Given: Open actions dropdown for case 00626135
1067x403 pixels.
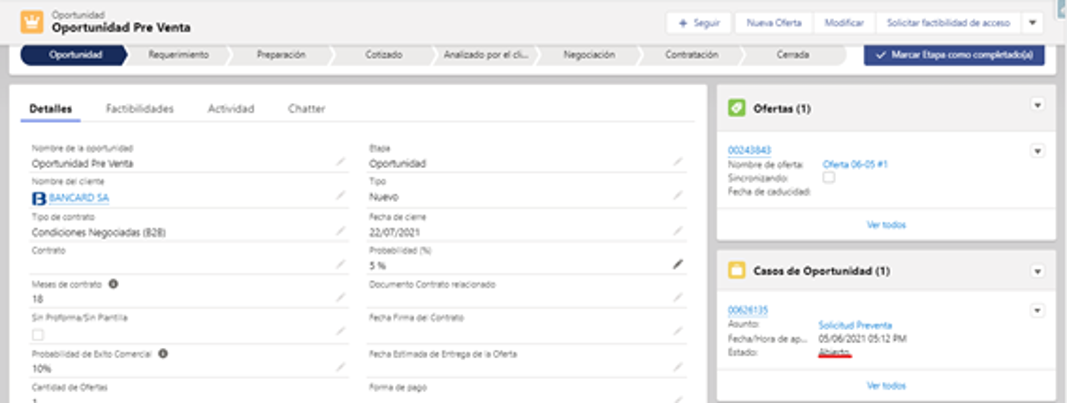Looking at the screenshot, I should pyautogui.click(x=1037, y=310).
